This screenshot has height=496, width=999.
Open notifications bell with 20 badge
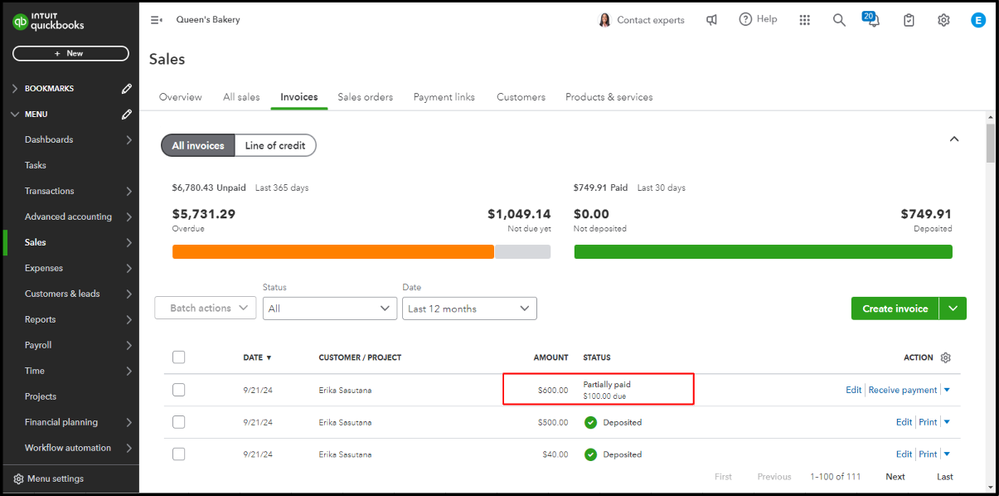tap(872, 19)
